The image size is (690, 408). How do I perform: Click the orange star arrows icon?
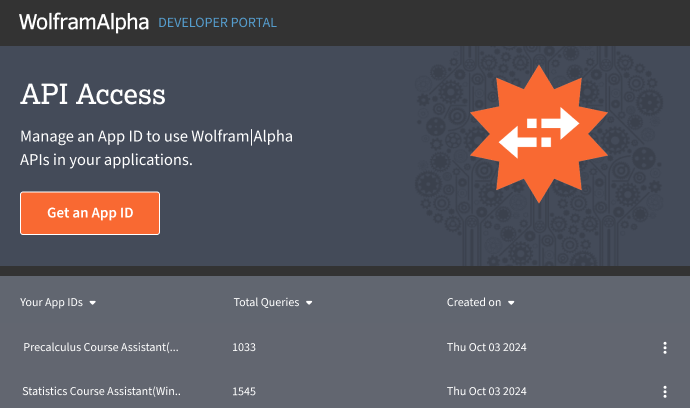(x=539, y=133)
